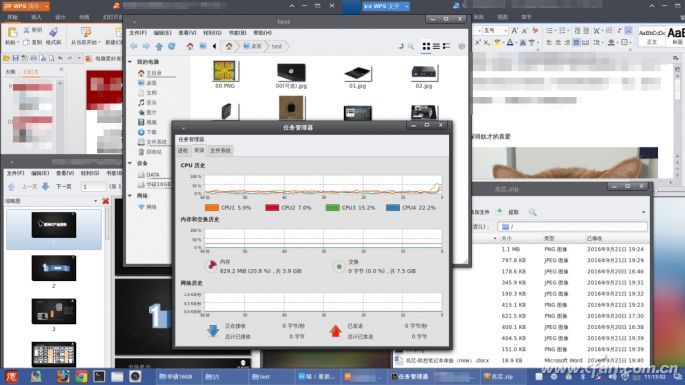Switch to the 文件系统 tab in task manager
The height and width of the screenshot is (385, 685).
point(220,150)
